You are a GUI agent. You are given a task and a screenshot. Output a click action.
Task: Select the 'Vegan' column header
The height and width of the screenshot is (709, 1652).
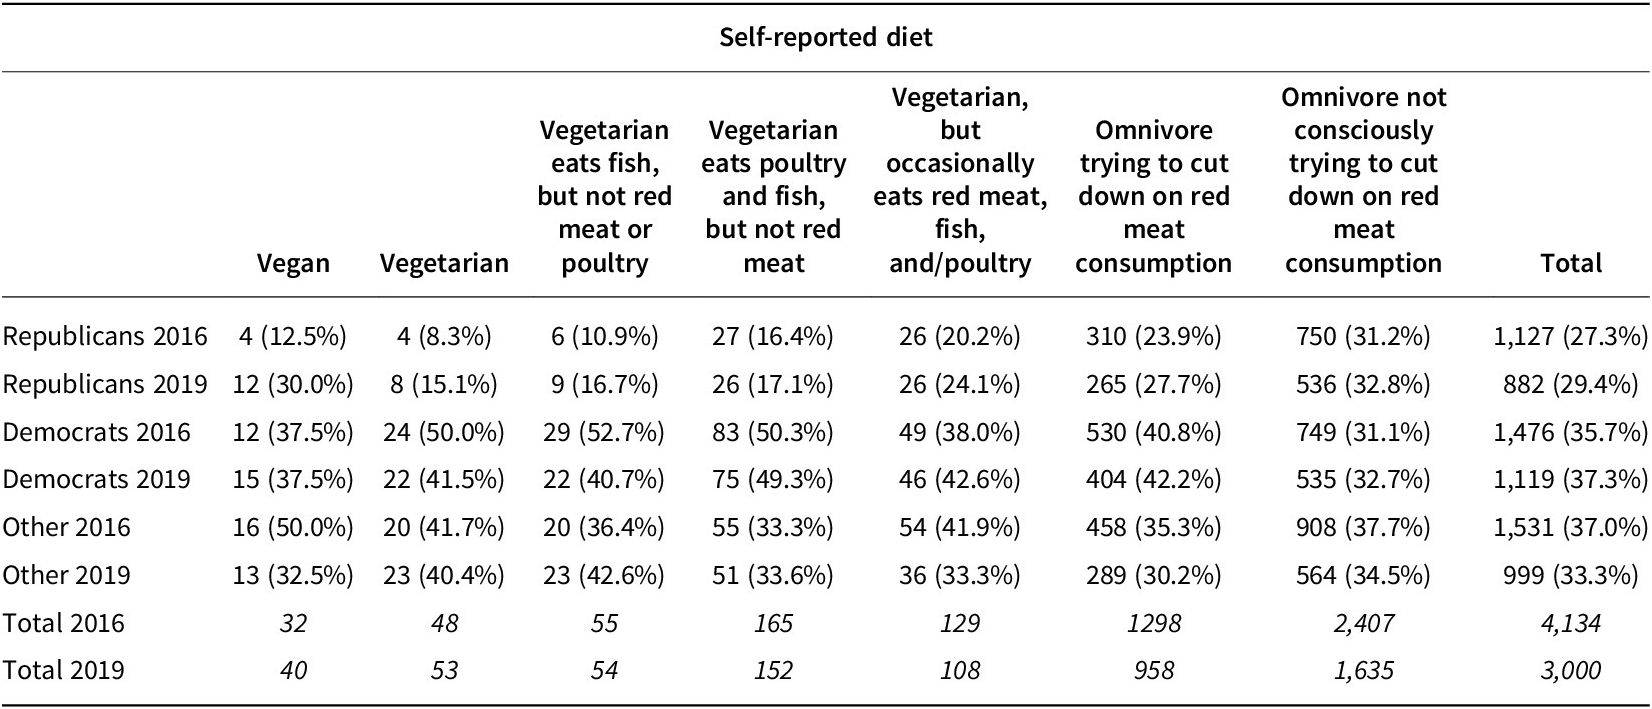[x=293, y=263]
